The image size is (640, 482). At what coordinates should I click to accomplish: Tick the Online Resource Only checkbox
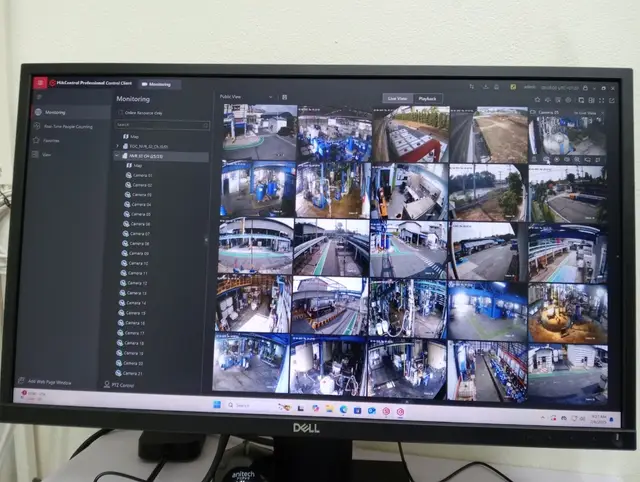[x=120, y=113]
